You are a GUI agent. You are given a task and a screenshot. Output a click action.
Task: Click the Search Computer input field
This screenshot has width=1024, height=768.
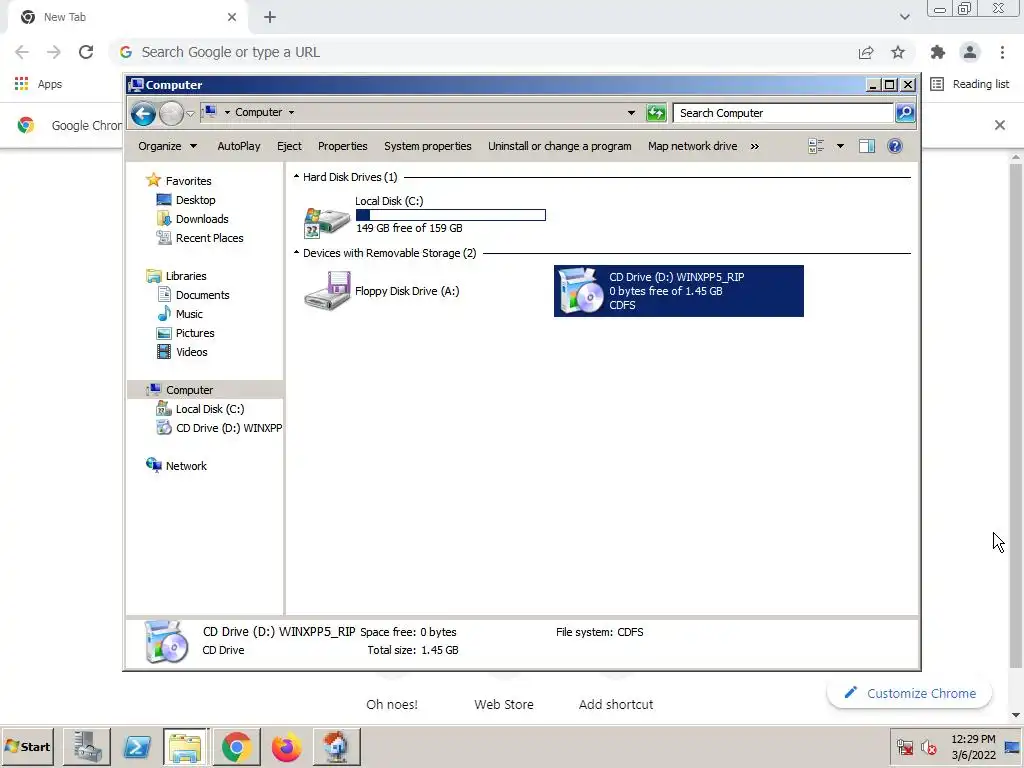coord(783,113)
